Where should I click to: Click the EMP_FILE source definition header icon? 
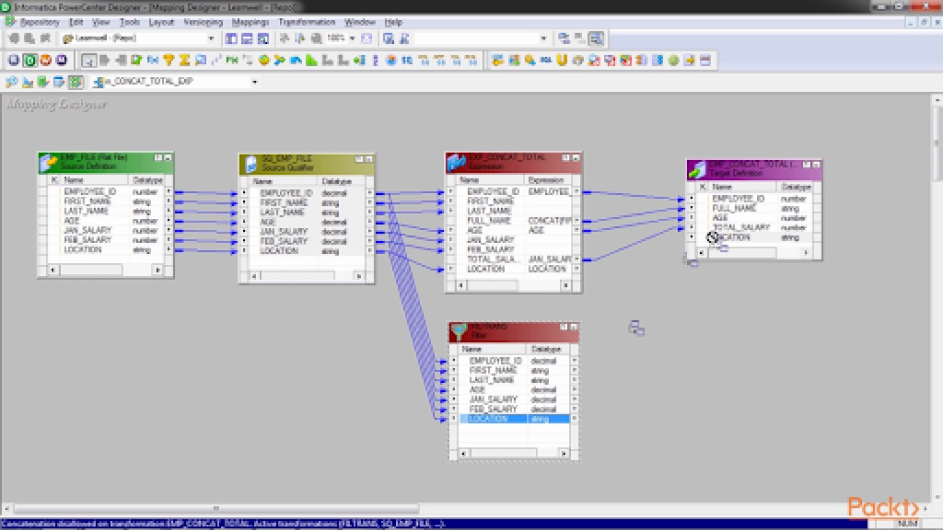49,161
